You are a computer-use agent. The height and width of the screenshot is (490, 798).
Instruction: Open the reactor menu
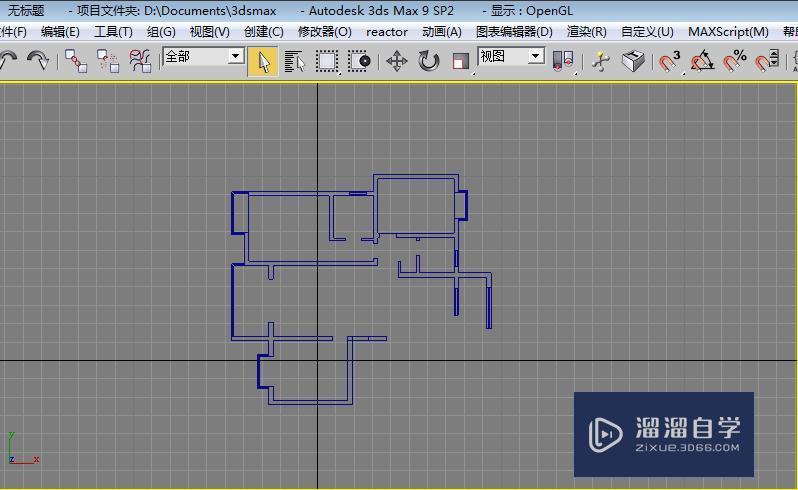coord(387,32)
